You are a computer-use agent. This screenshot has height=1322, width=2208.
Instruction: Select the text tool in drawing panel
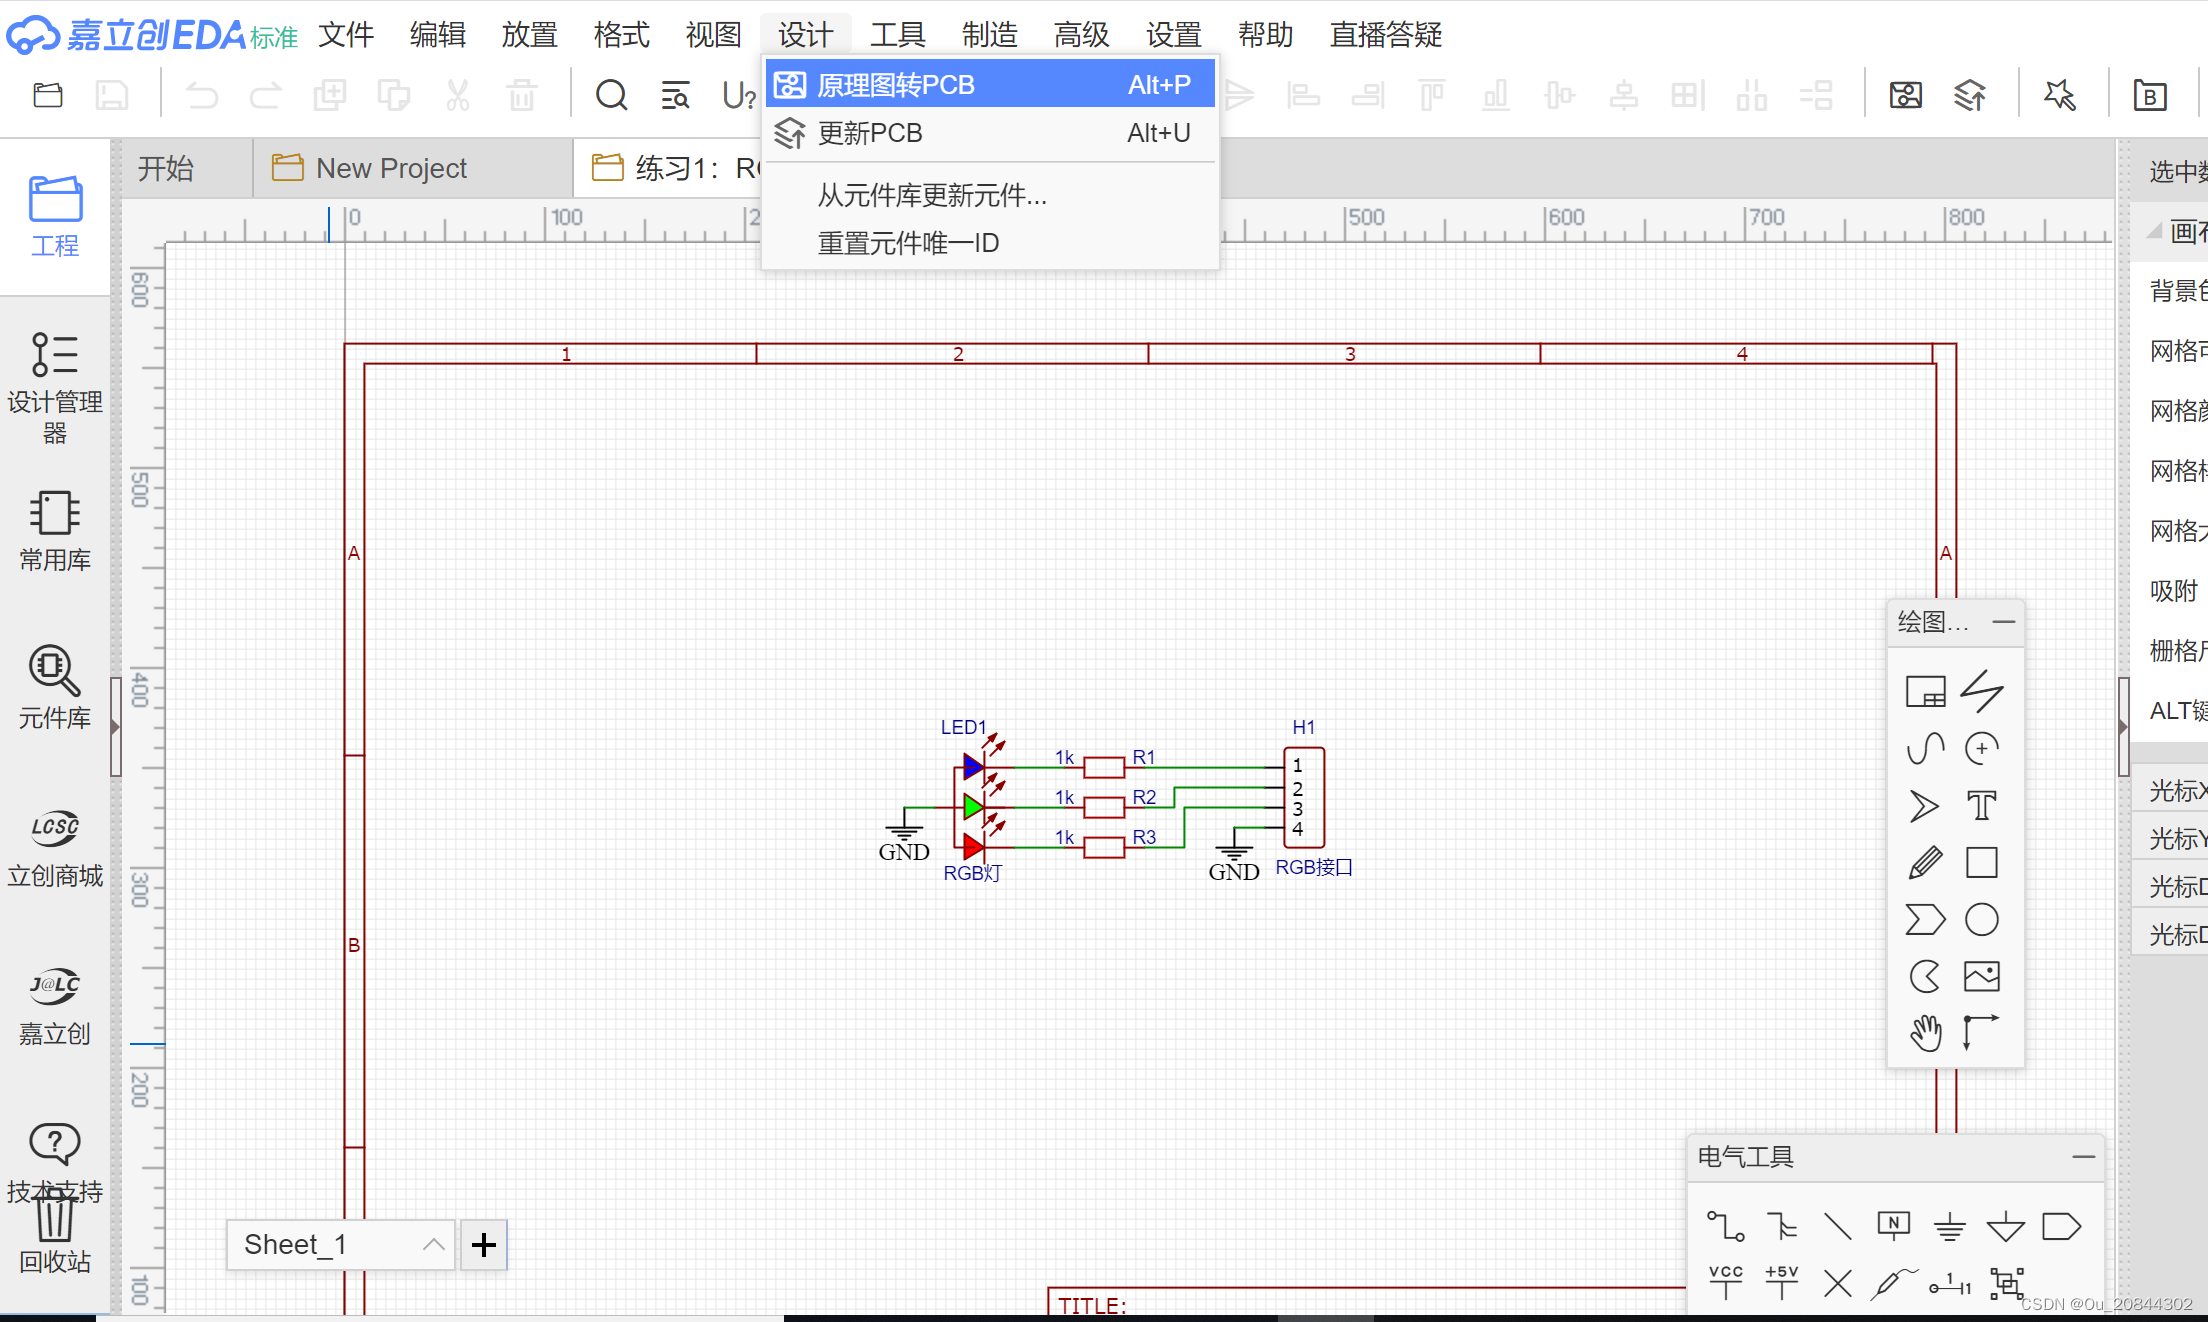coord(1981,805)
